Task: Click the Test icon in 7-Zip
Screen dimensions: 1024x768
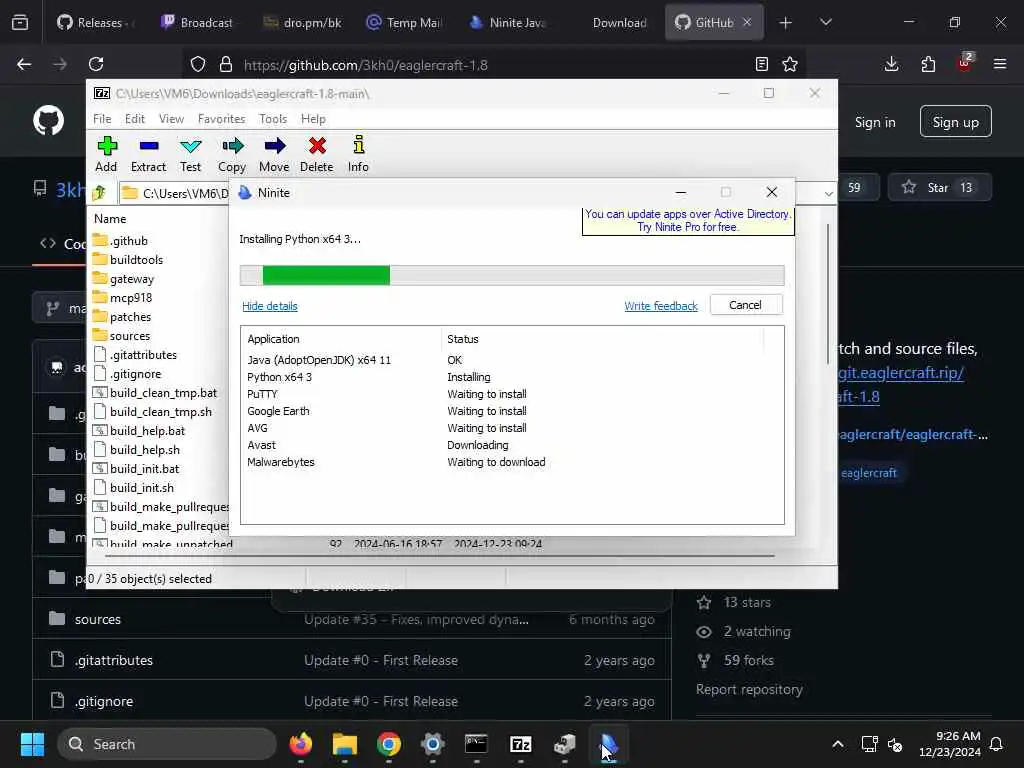Action: click(x=191, y=154)
